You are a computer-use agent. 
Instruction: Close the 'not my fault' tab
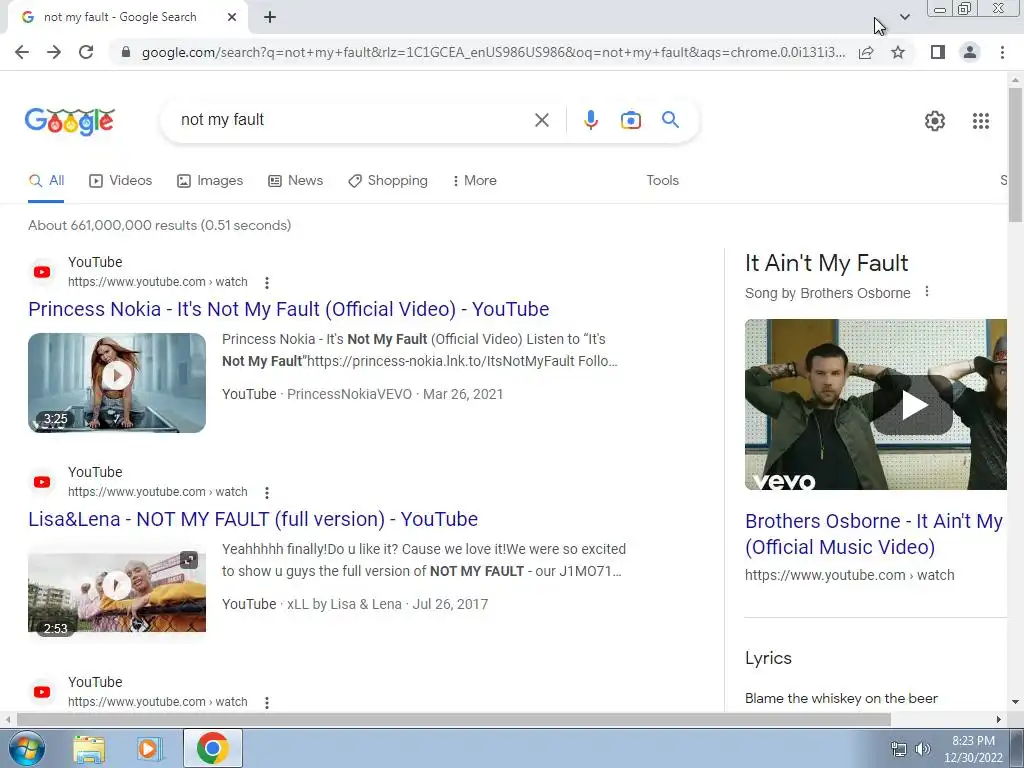pyautogui.click(x=232, y=18)
